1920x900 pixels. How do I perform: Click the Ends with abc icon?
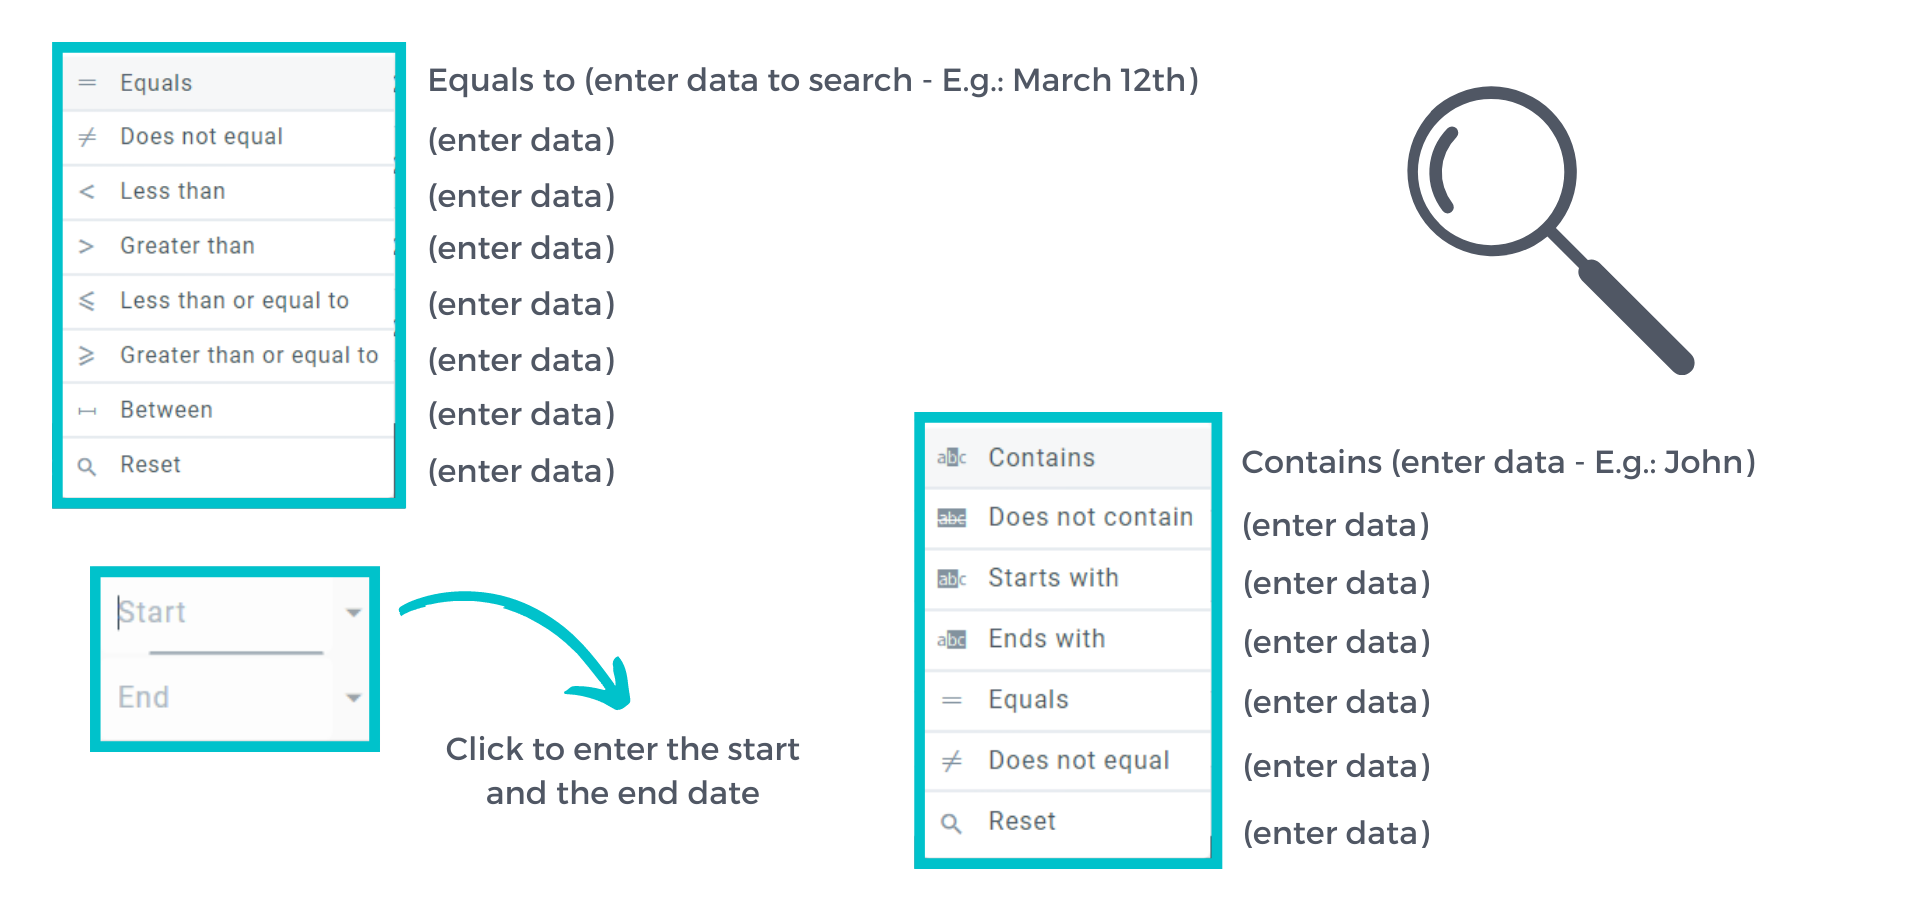tap(951, 640)
